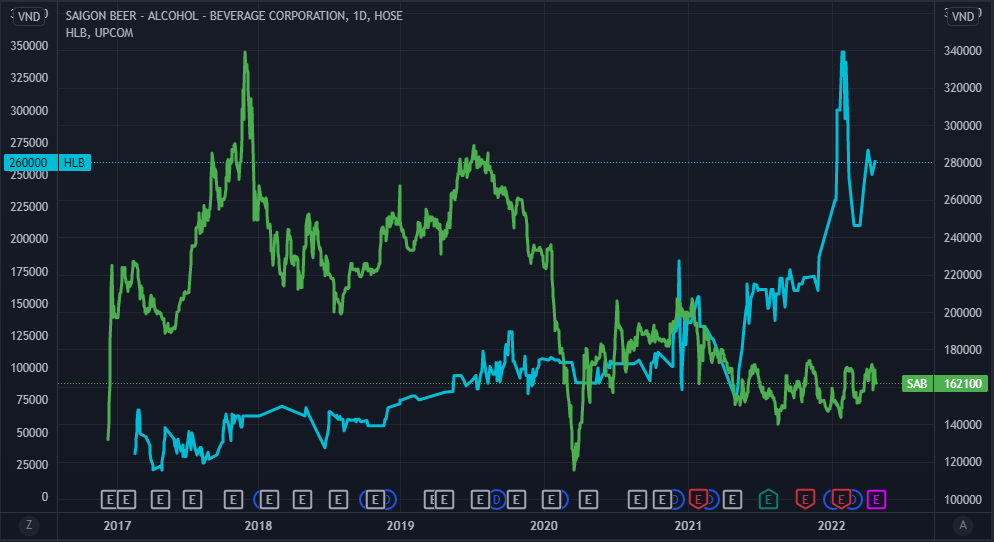Click the 340000 value on the right price scale
The height and width of the screenshot is (542, 994).
962,51
